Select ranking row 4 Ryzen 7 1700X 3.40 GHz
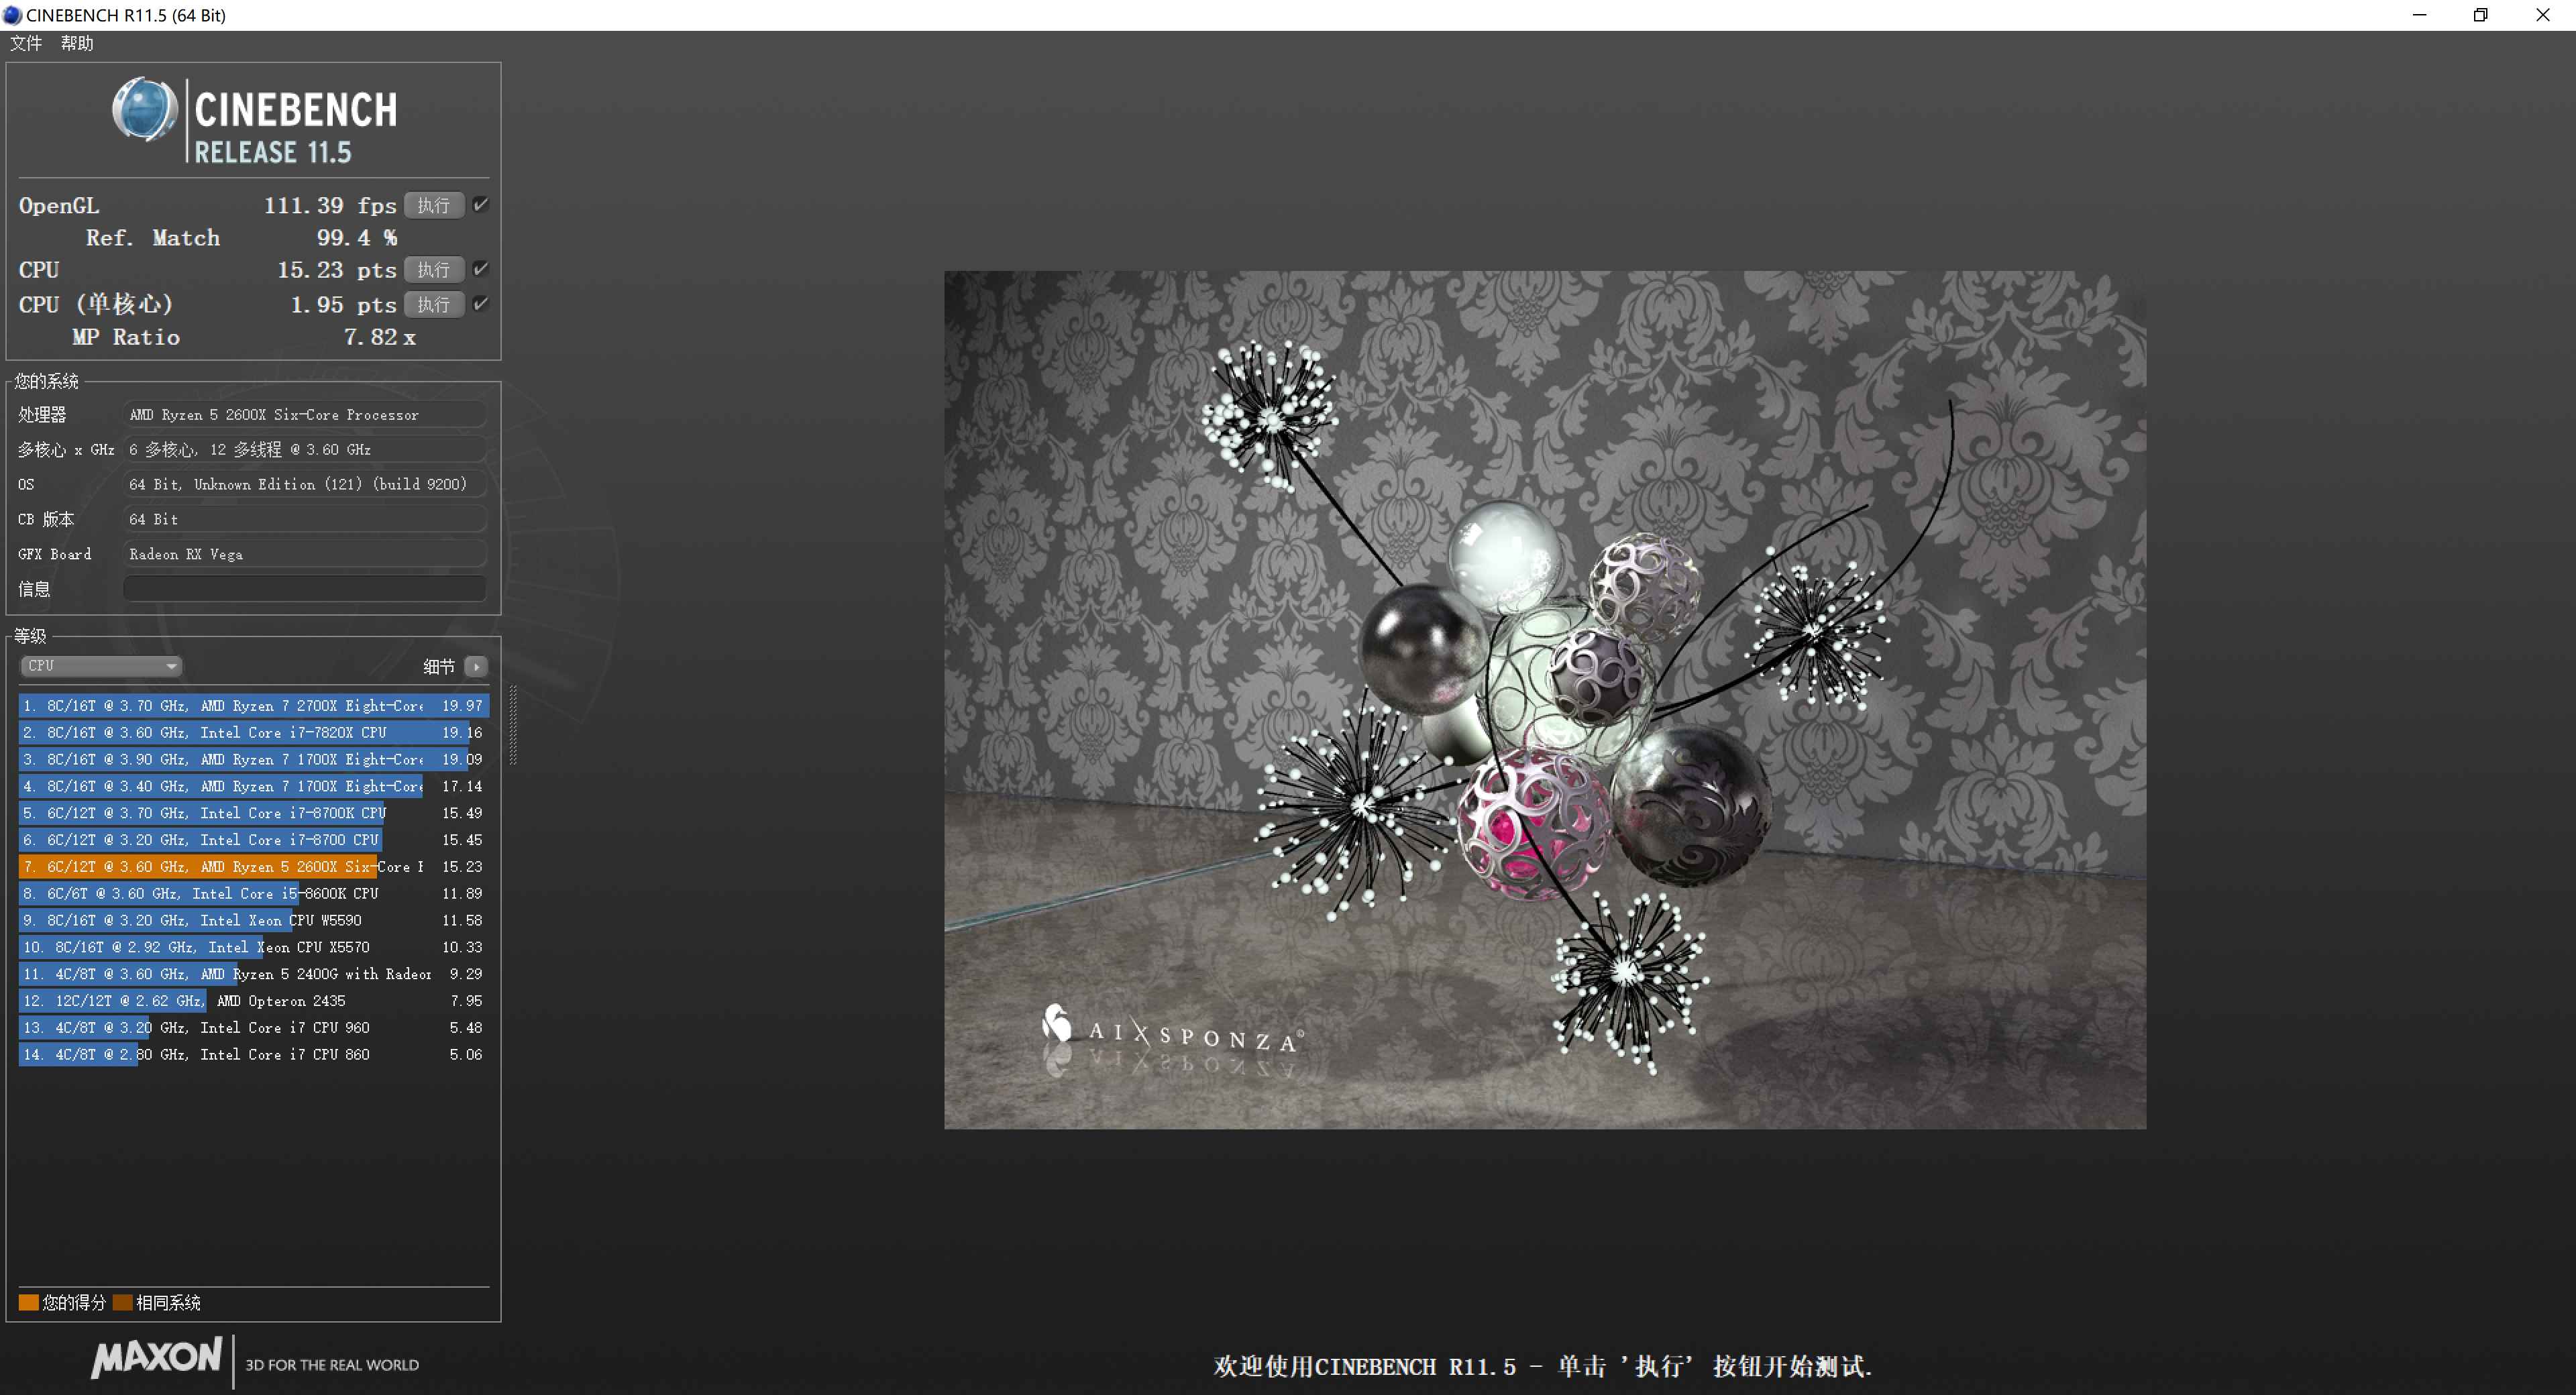 [254, 786]
